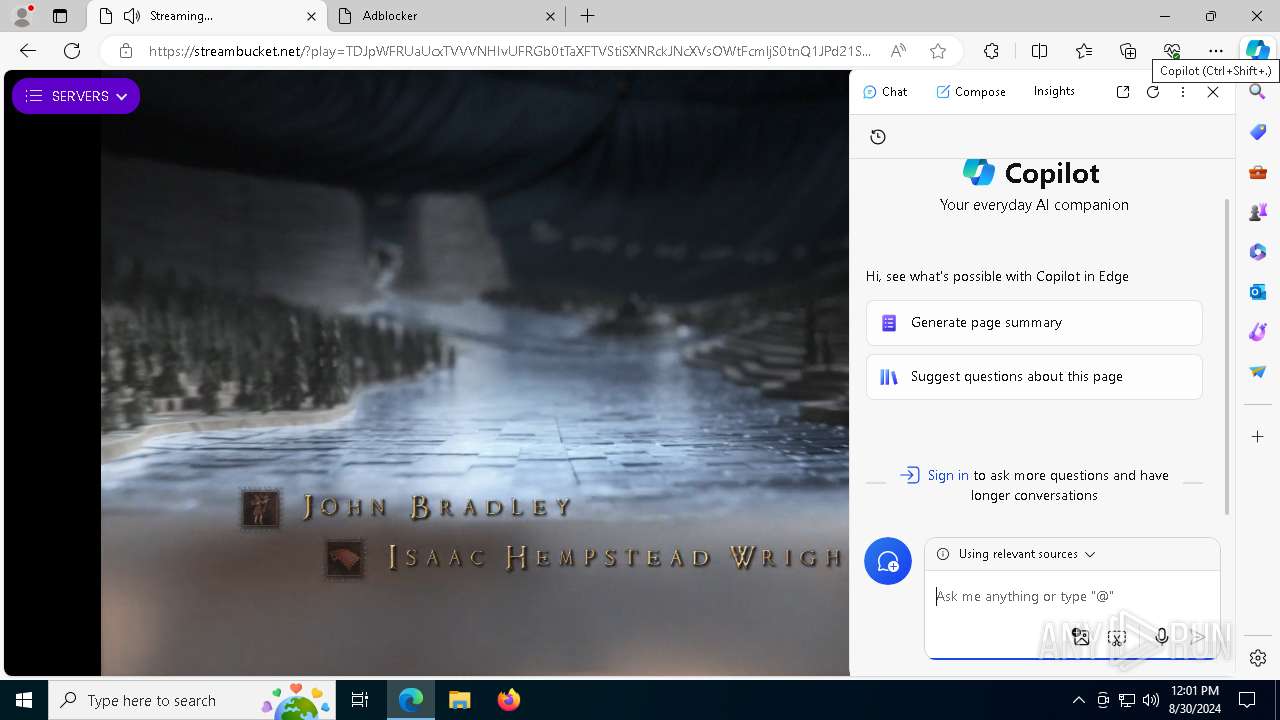Open sidebar Drop paper plane icon
The width and height of the screenshot is (1280, 720).
pyautogui.click(x=1258, y=372)
